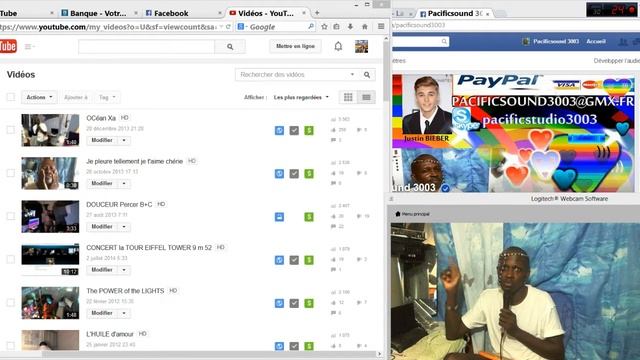Search videos with magnifier in Vidéos header
The width and height of the screenshot is (640, 360).
pyautogui.click(x=367, y=75)
